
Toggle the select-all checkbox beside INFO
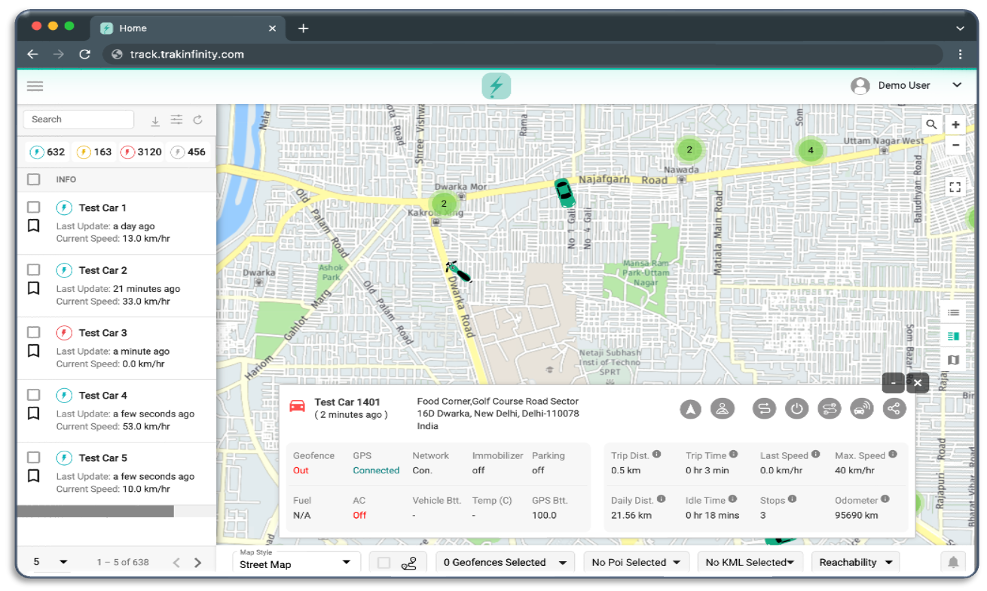[34, 179]
